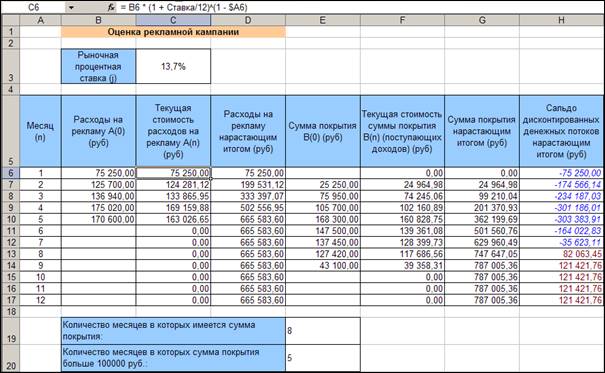Select the Месяц (n) header cell
Image resolution: width=605 pixels, height=373 pixels.
(40, 131)
